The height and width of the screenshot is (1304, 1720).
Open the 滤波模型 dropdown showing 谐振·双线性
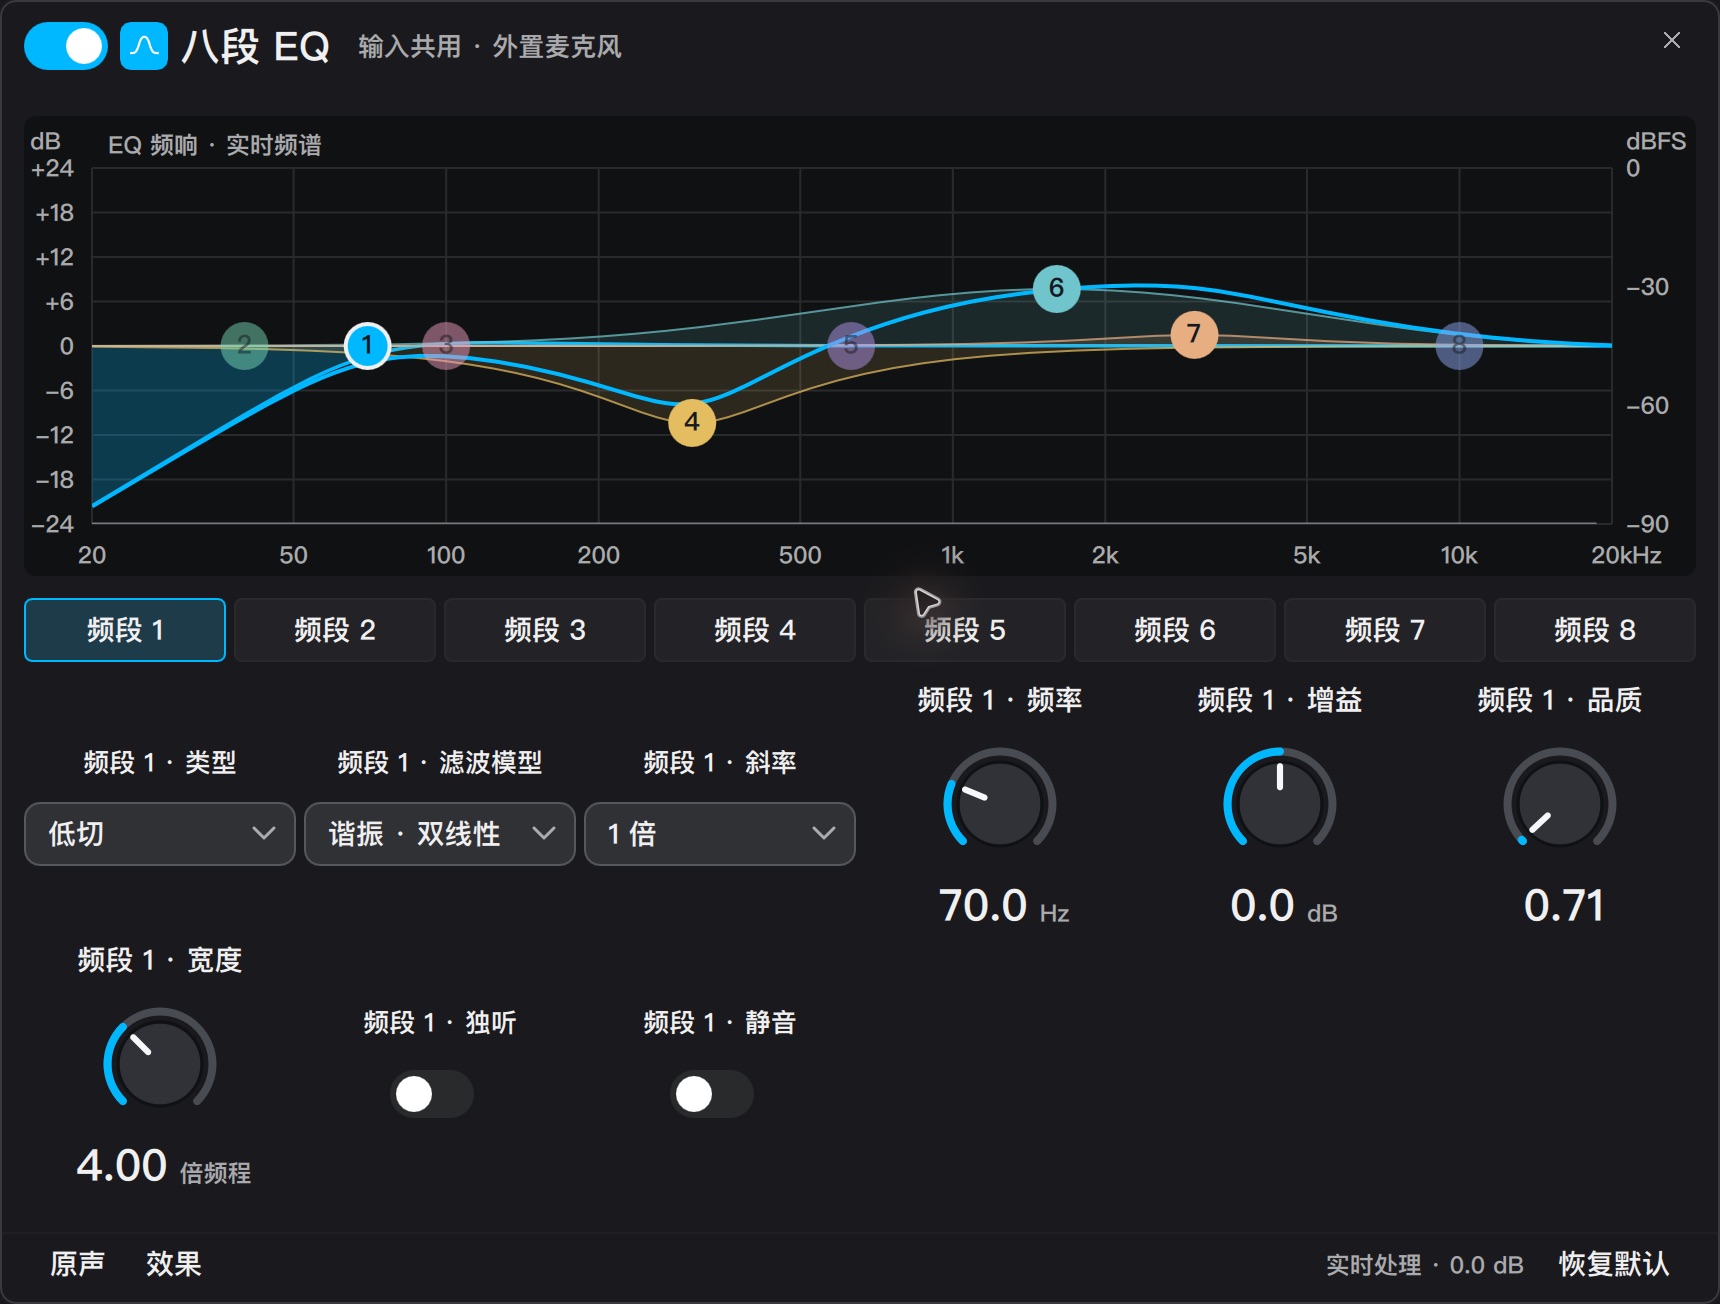(x=440, y=834)
